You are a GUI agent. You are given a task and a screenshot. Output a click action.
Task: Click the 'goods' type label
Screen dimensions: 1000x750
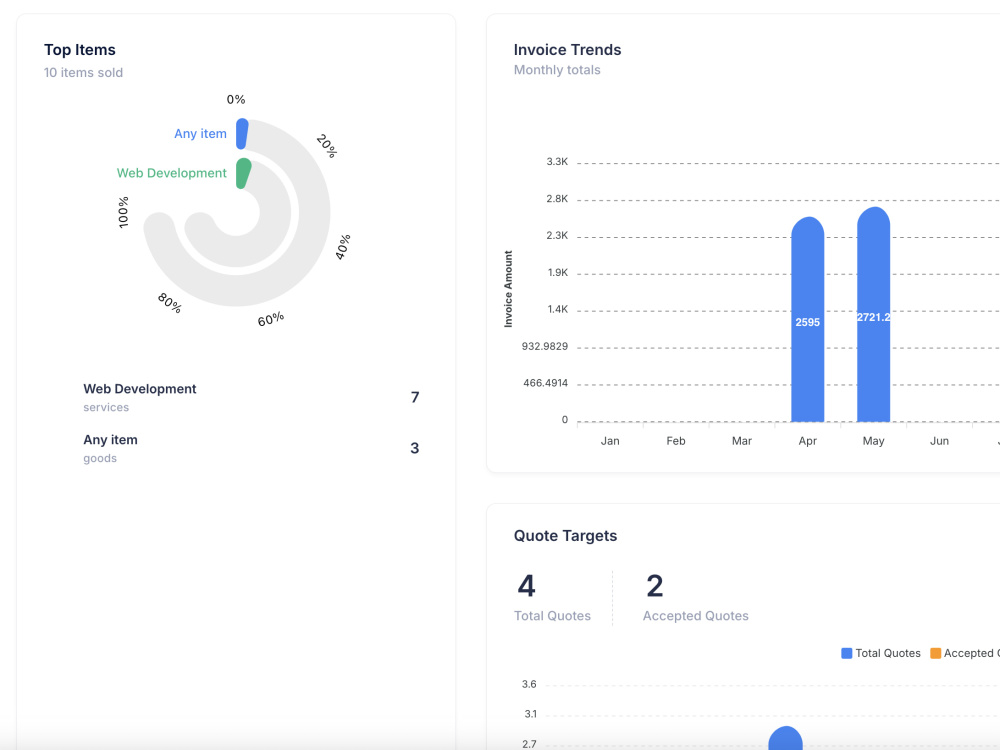click(x=100, y=459)
